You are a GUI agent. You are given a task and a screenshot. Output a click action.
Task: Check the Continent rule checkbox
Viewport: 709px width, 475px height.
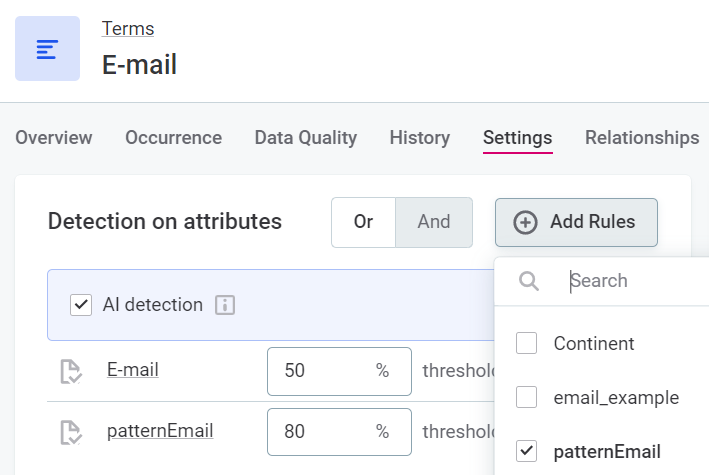point(526,343)
